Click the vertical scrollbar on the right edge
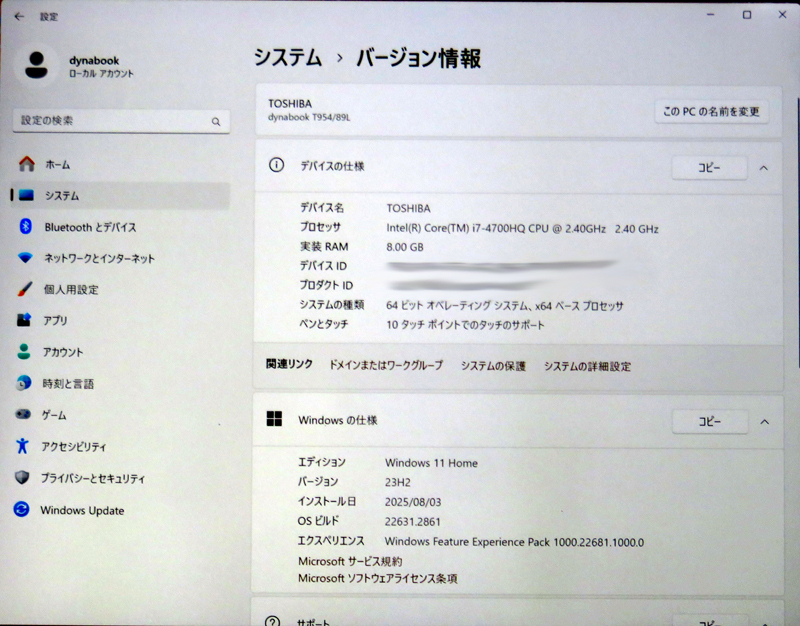The image size is (800, 626). pos(797,235)
